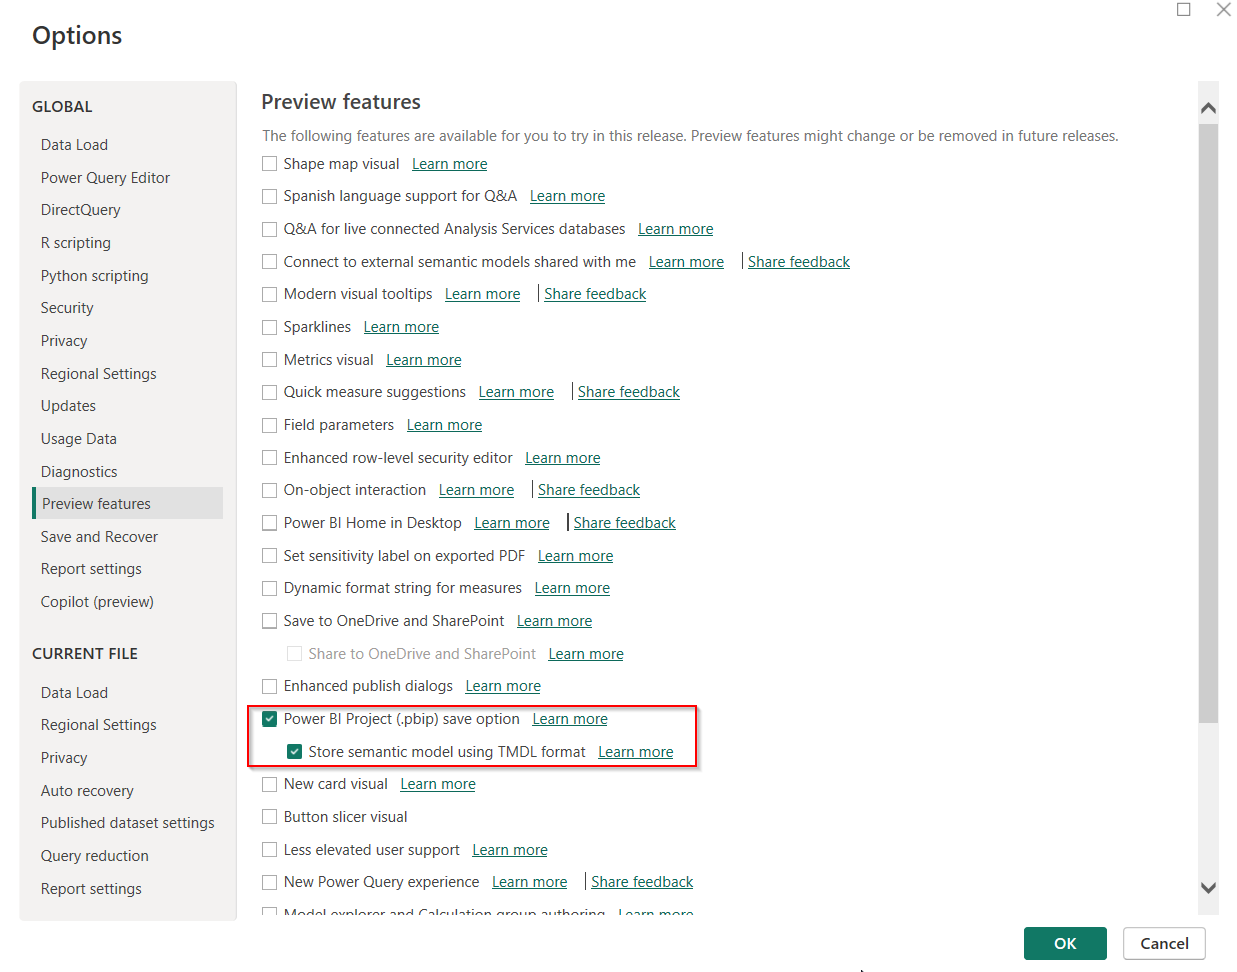Enable the Shape map visual checkbox

click(x=269, y=164)
